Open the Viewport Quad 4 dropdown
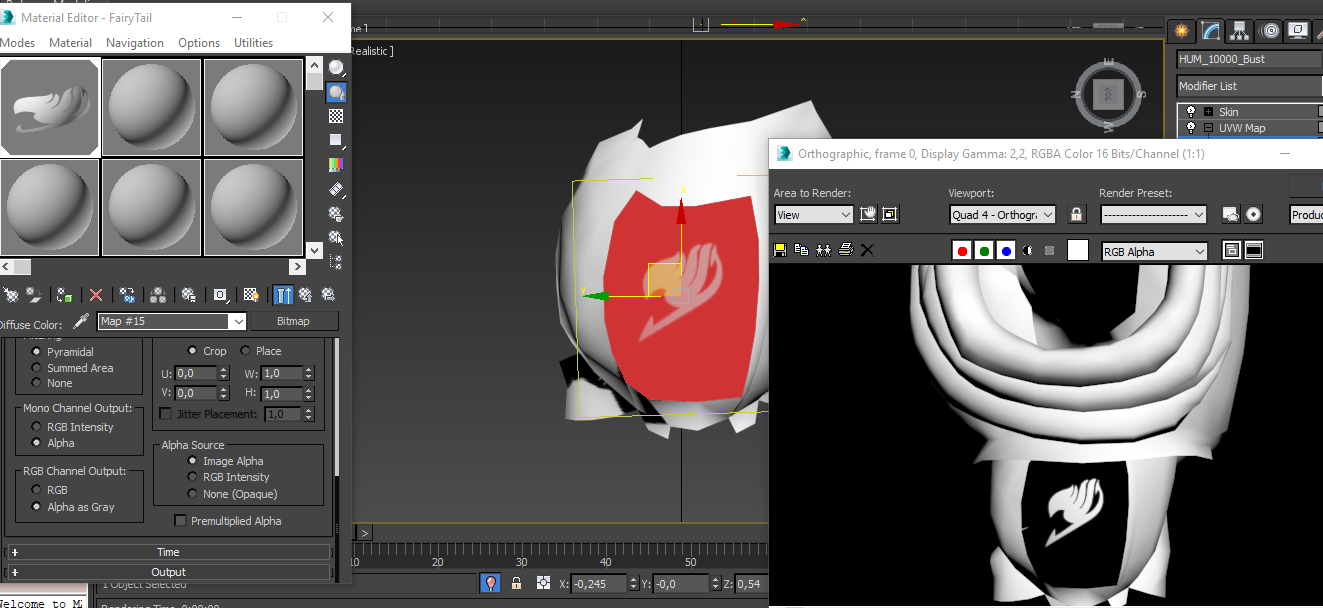This screenshot has width=1323, height=608. pyautogui.click(x=1003, y=214)
